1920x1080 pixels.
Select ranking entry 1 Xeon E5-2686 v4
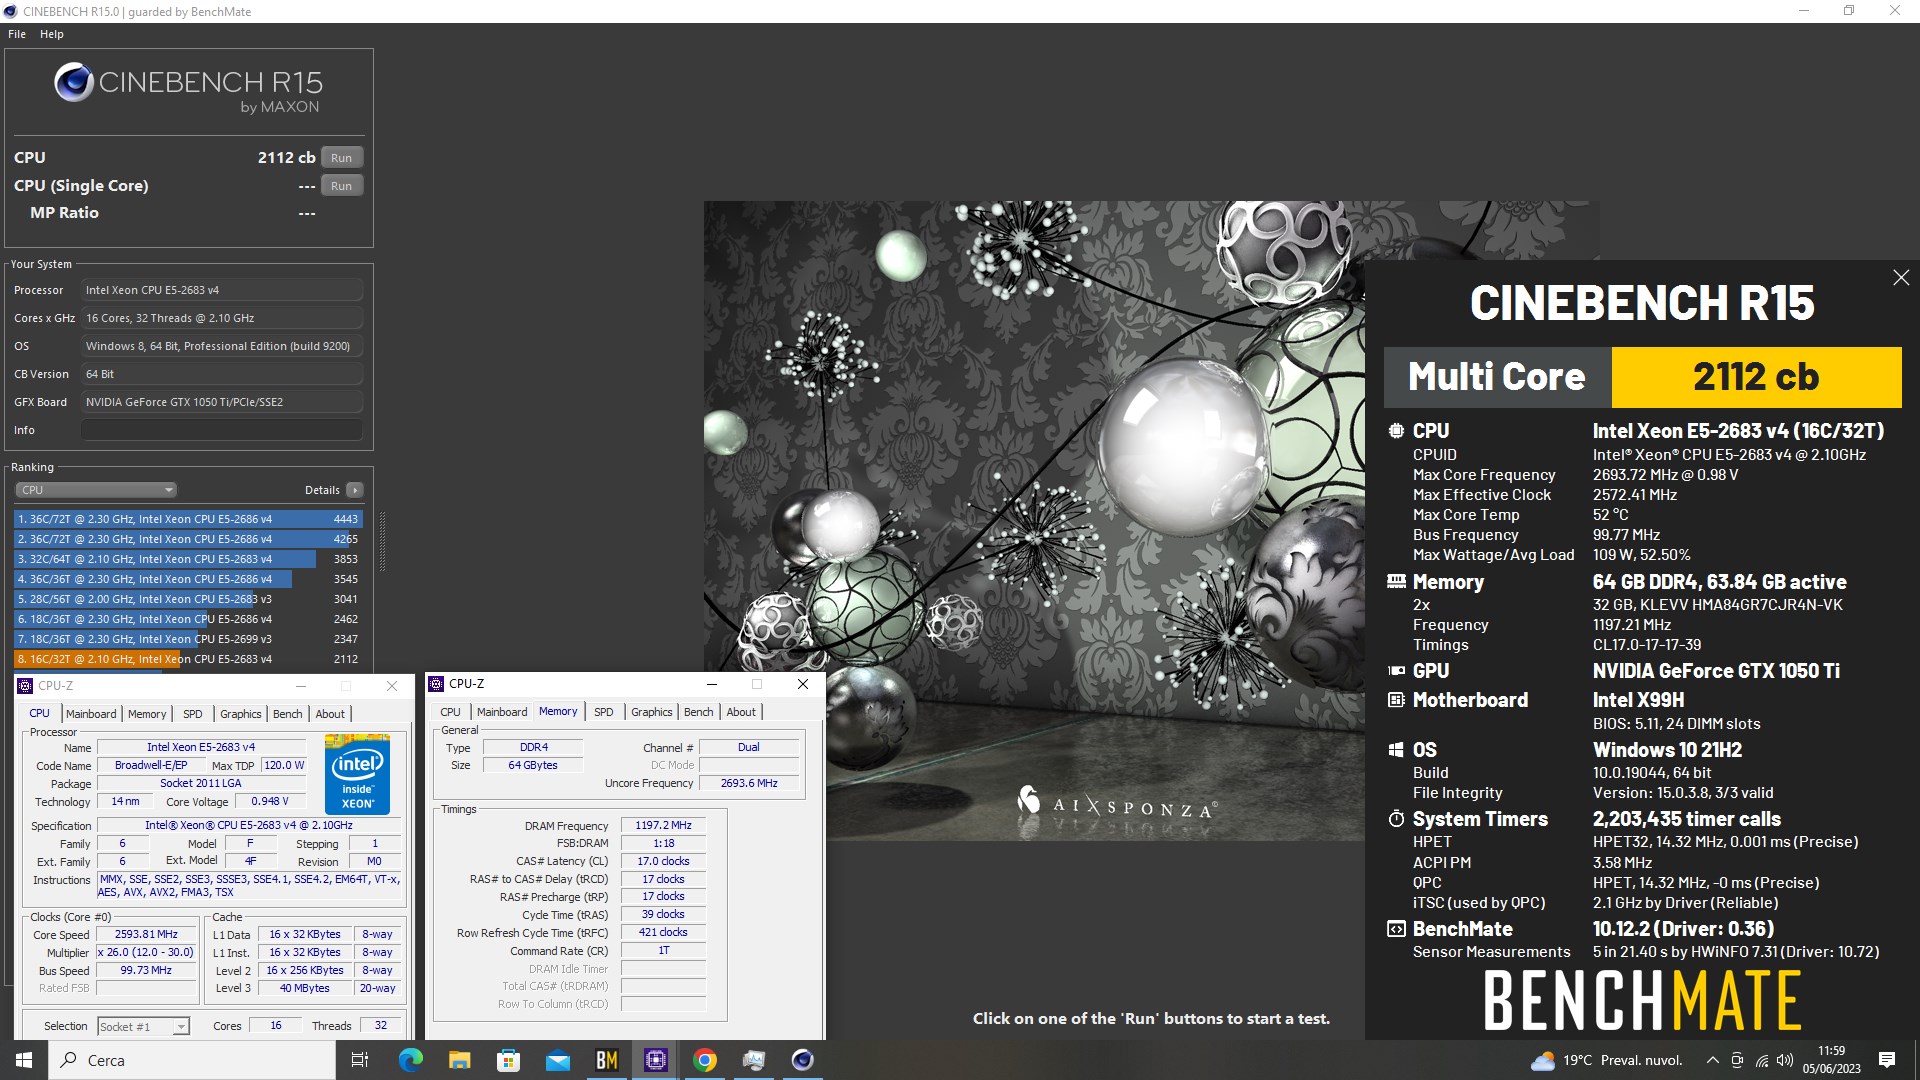(x=188, y=519)
